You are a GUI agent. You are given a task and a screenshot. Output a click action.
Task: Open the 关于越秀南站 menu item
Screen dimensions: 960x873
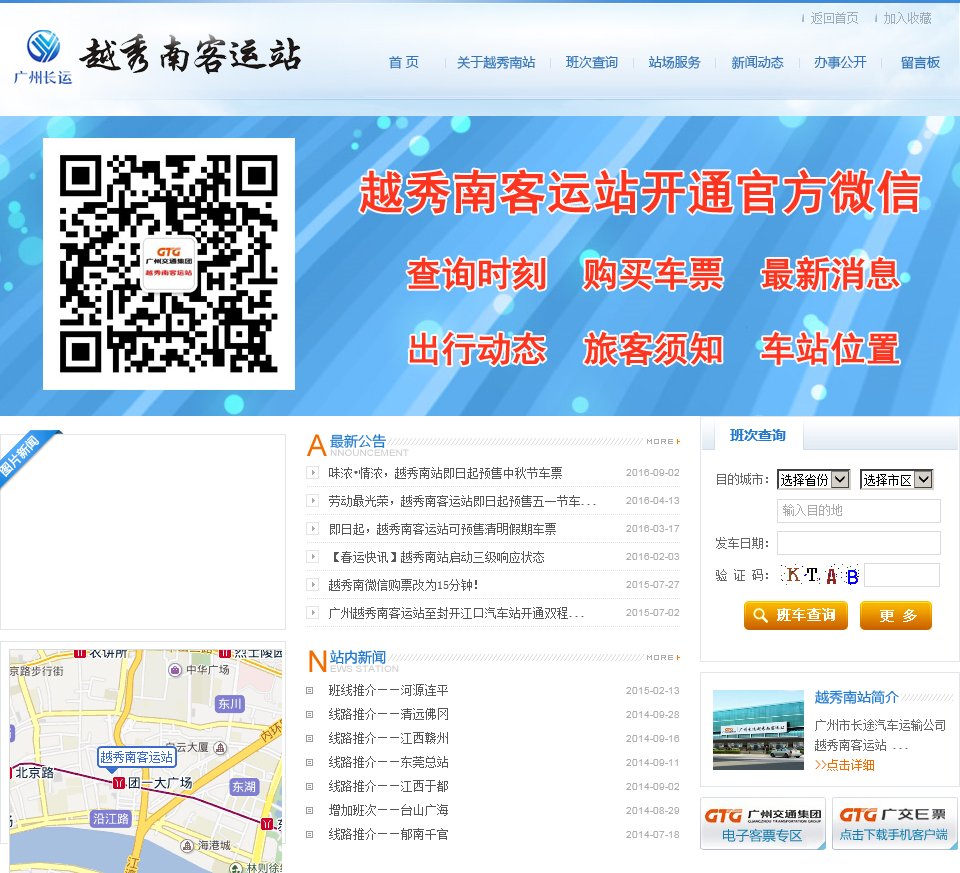[496, 62]
